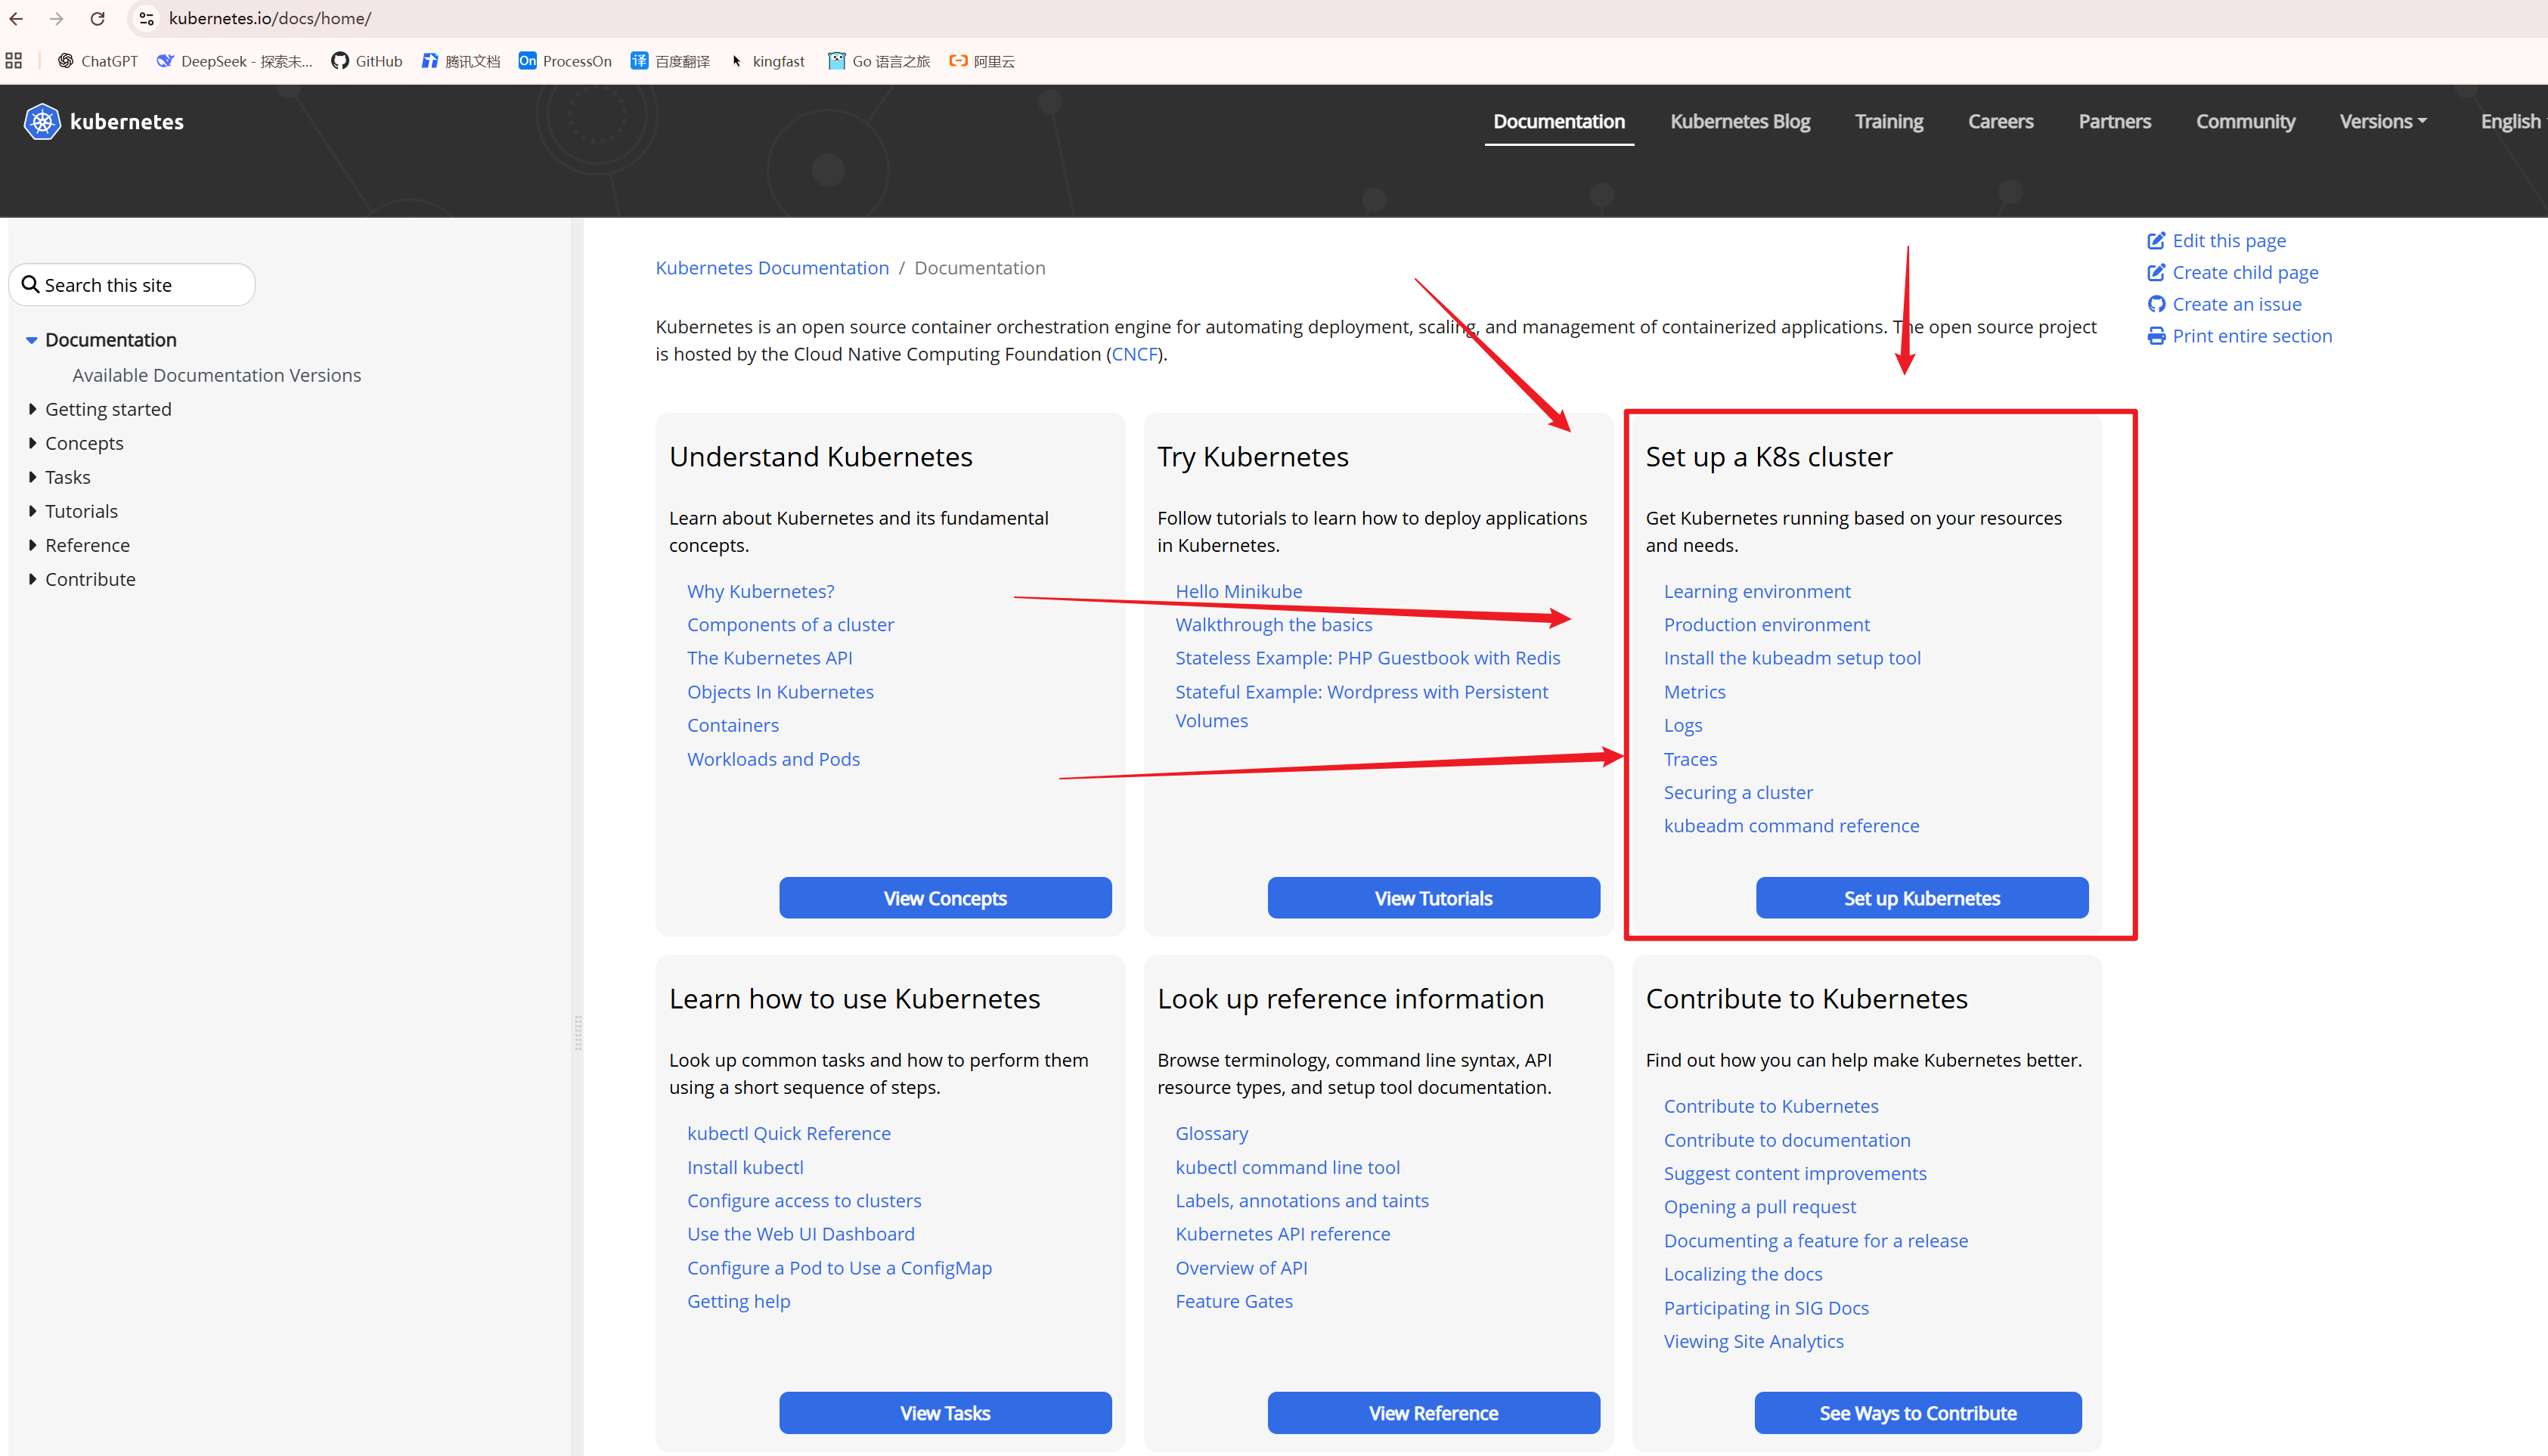The height and width of the screenshot is (1456, 2548).
Task: Open the ProcessOn bookmark
Action: [565, 61]
